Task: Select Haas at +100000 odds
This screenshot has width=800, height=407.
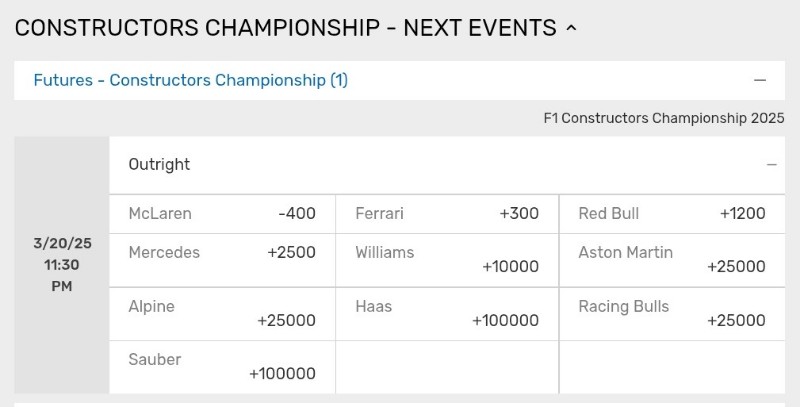Action: click(447, 314)
